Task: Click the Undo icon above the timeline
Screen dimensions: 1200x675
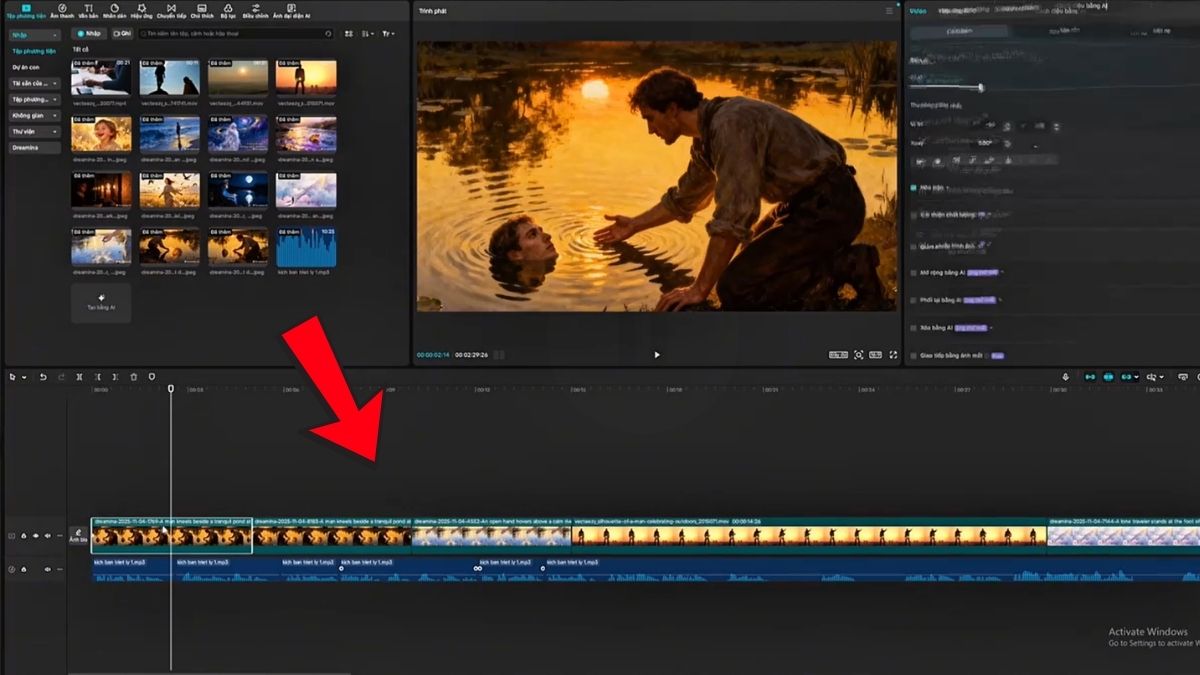Action: click(x=43, y=377)
